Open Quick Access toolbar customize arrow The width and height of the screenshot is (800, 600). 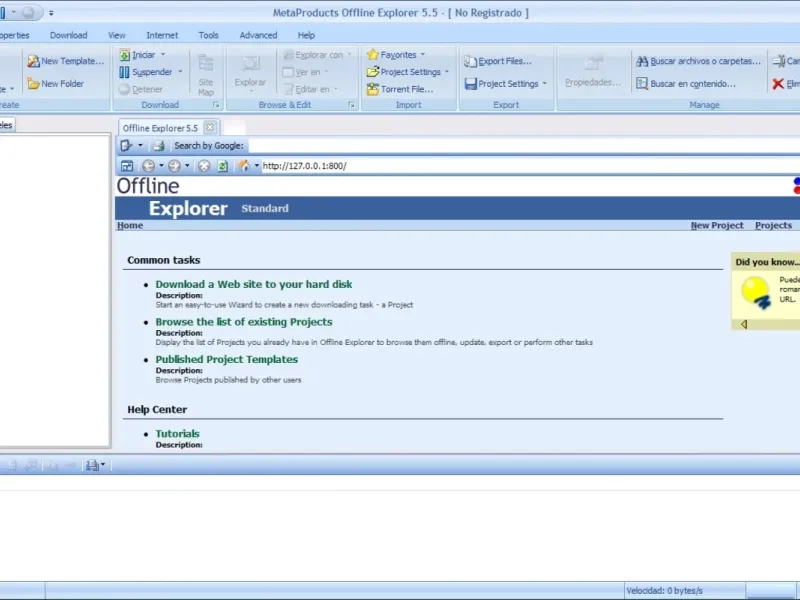click(x=51, y=13)
